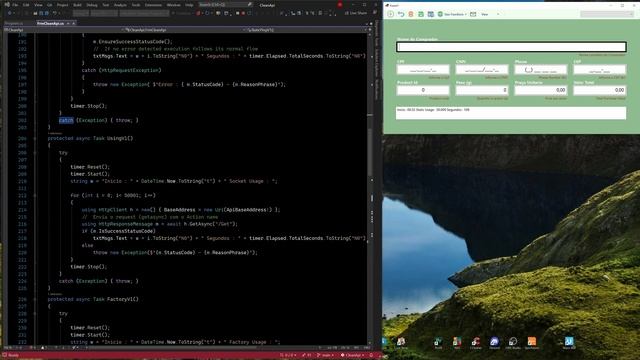
Task: Open the File menu in Visual Studio
Action: [16, 5]
